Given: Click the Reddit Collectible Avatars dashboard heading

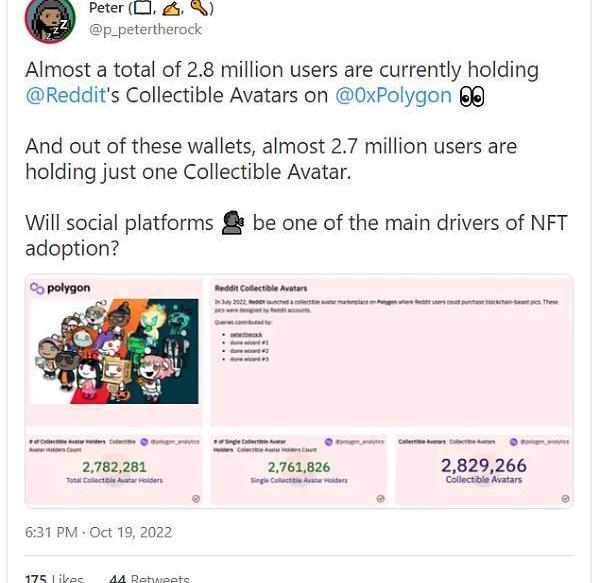Looking at the screenshot, I should coord(260,288).
